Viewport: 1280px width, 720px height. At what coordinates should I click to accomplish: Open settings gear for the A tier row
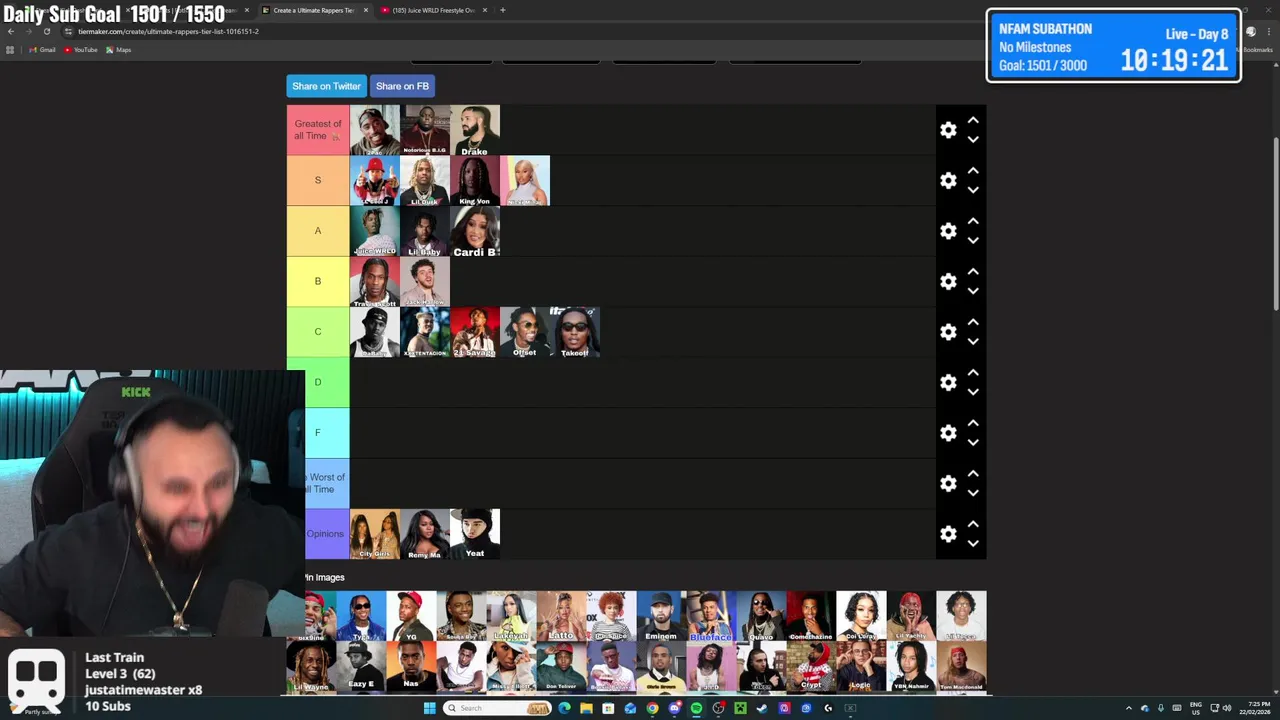click(948, 231)
